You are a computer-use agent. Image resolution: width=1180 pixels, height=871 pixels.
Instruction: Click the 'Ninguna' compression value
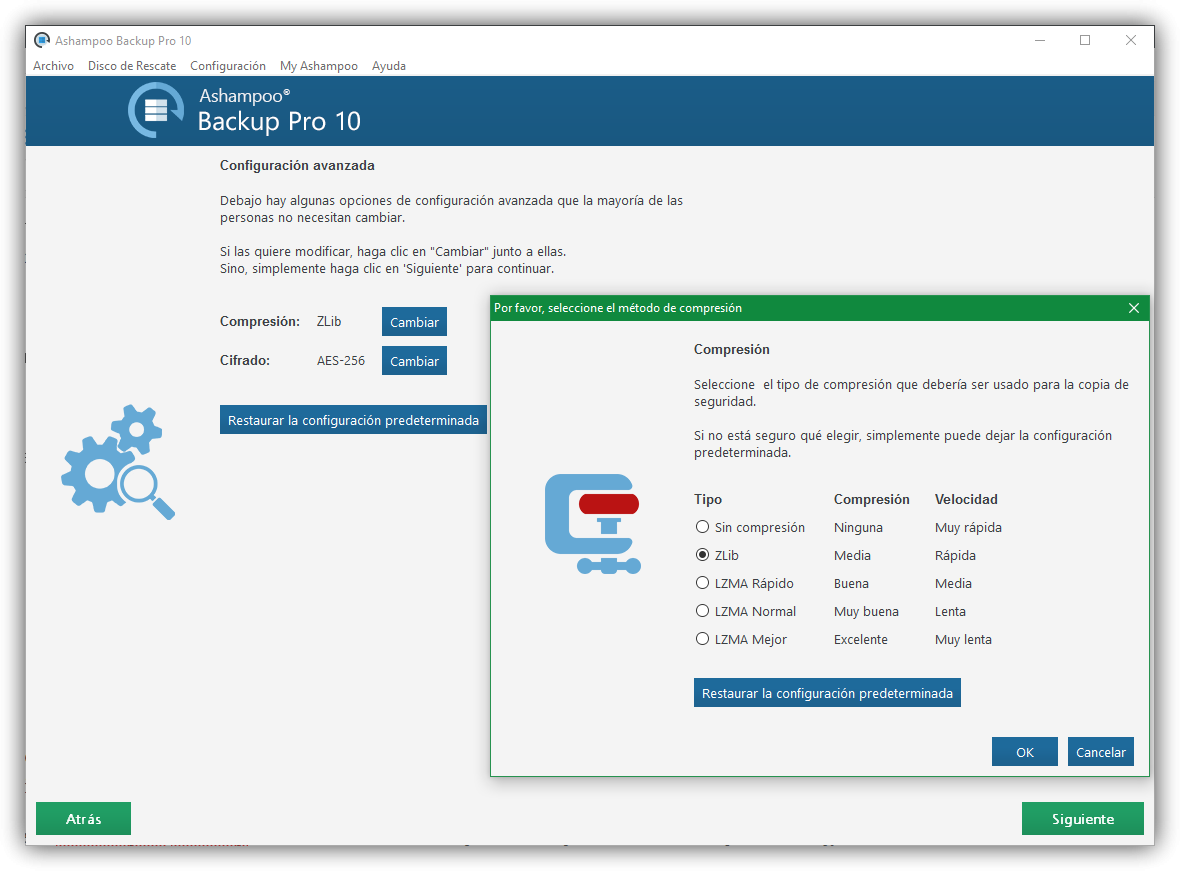coord(858,527)
